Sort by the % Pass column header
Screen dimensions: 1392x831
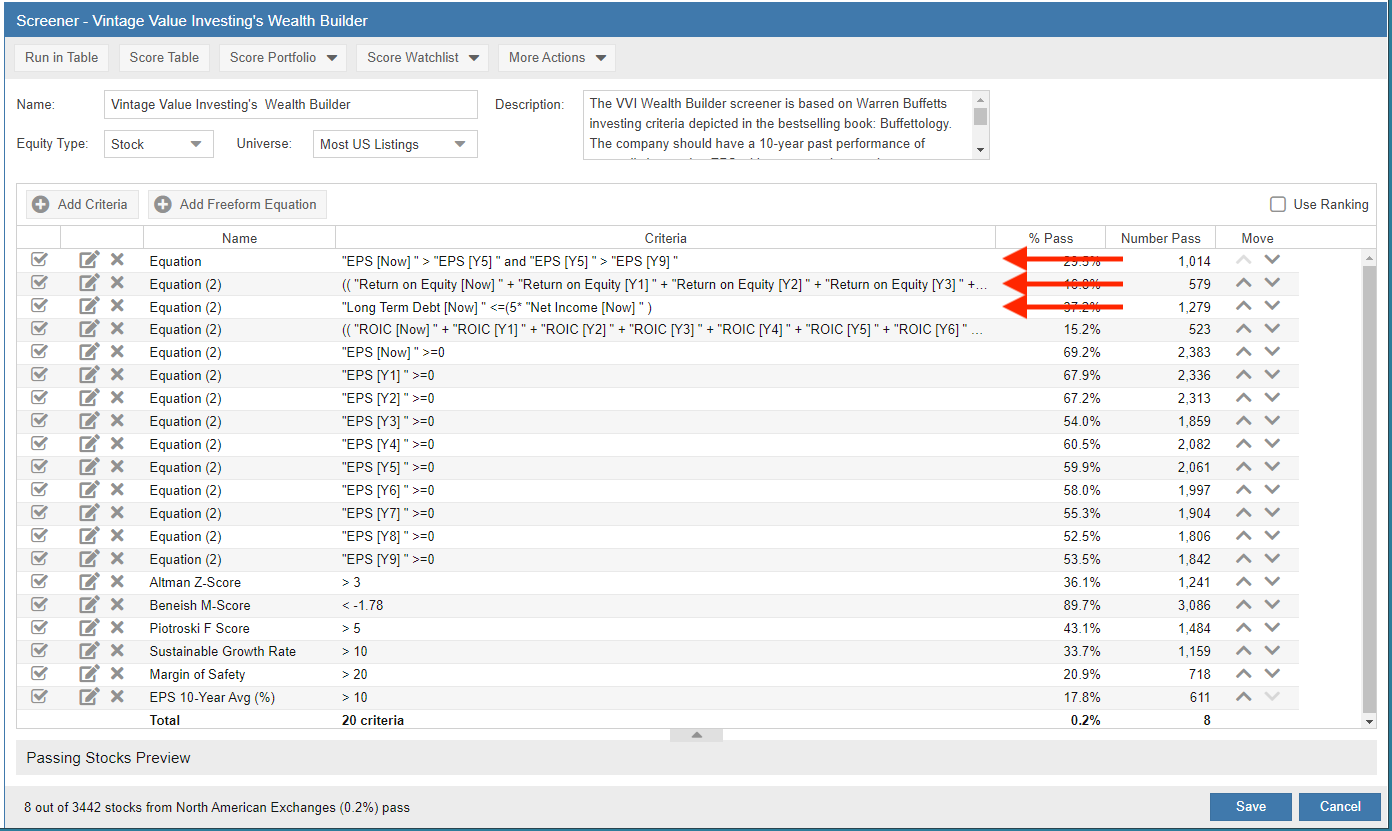(1050, 238)
